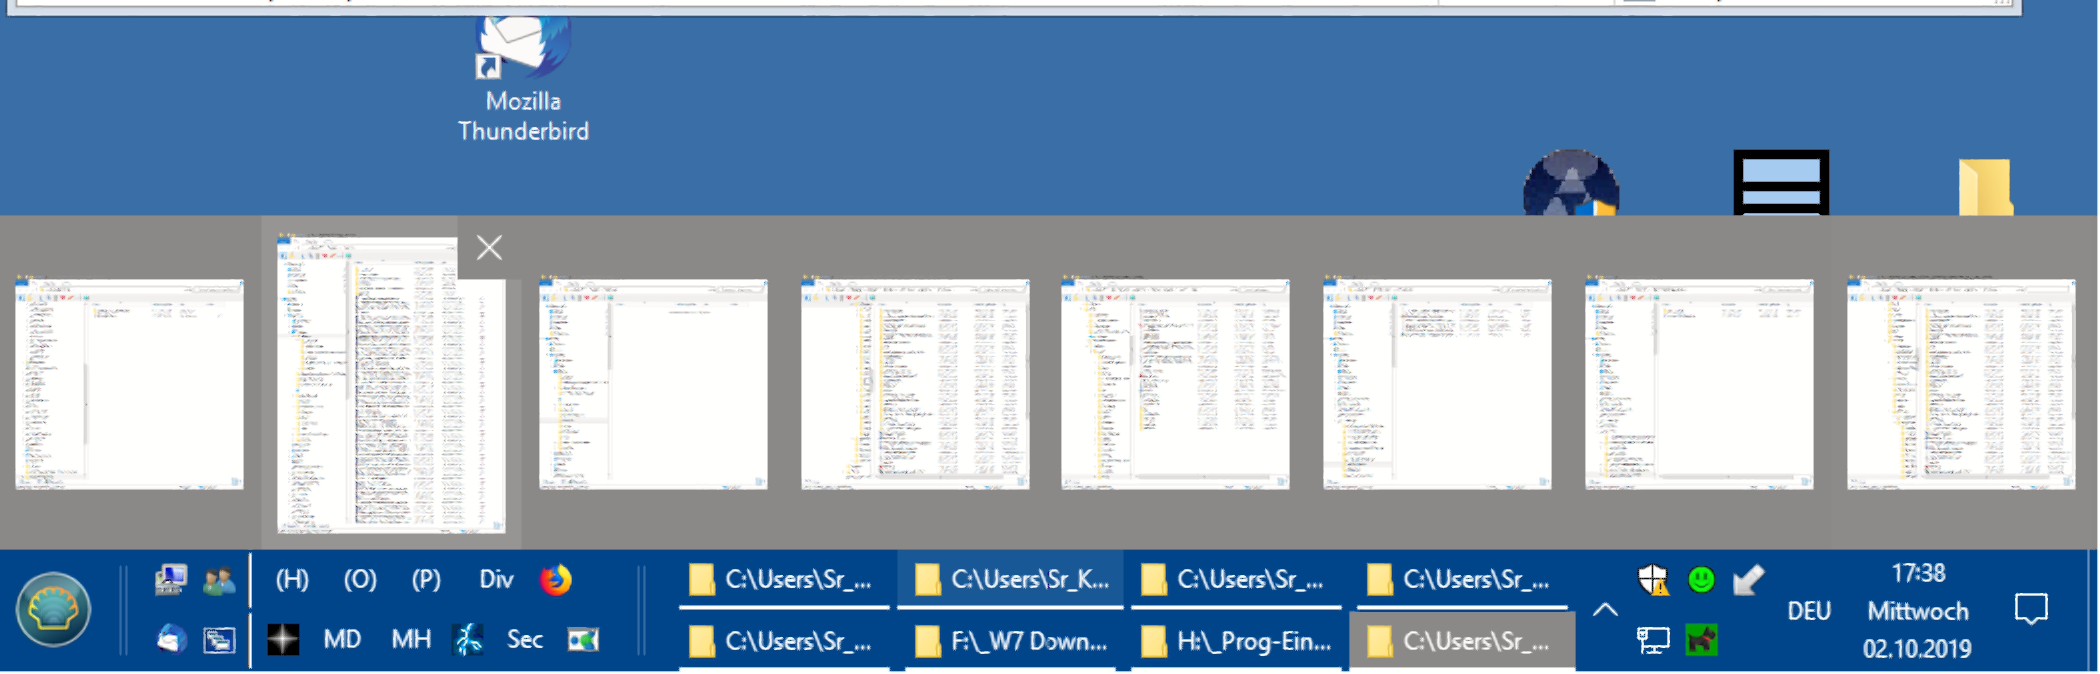Click the grey highlighted C:\Users\Sr_... taskbar button
The width and height of the screenshot is (2100, 674).
tap(1462, 641)
